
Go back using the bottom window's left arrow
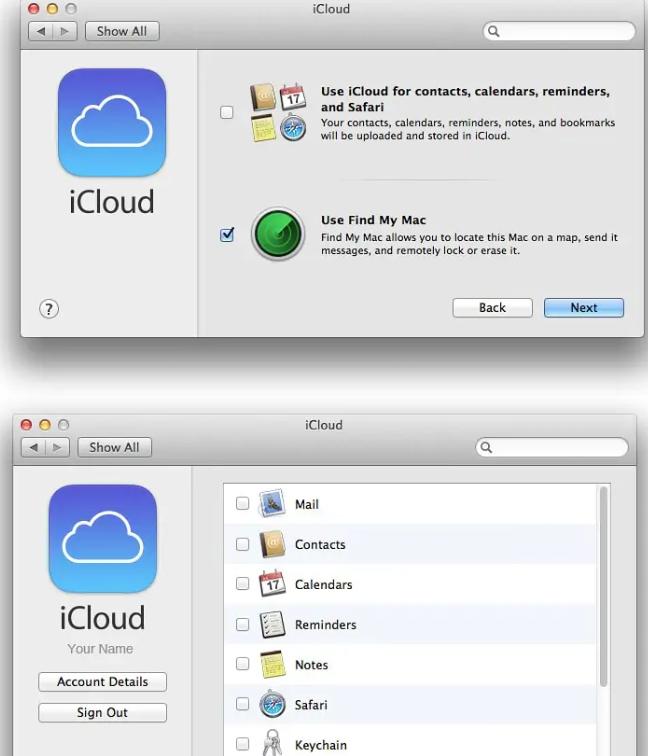33,447
